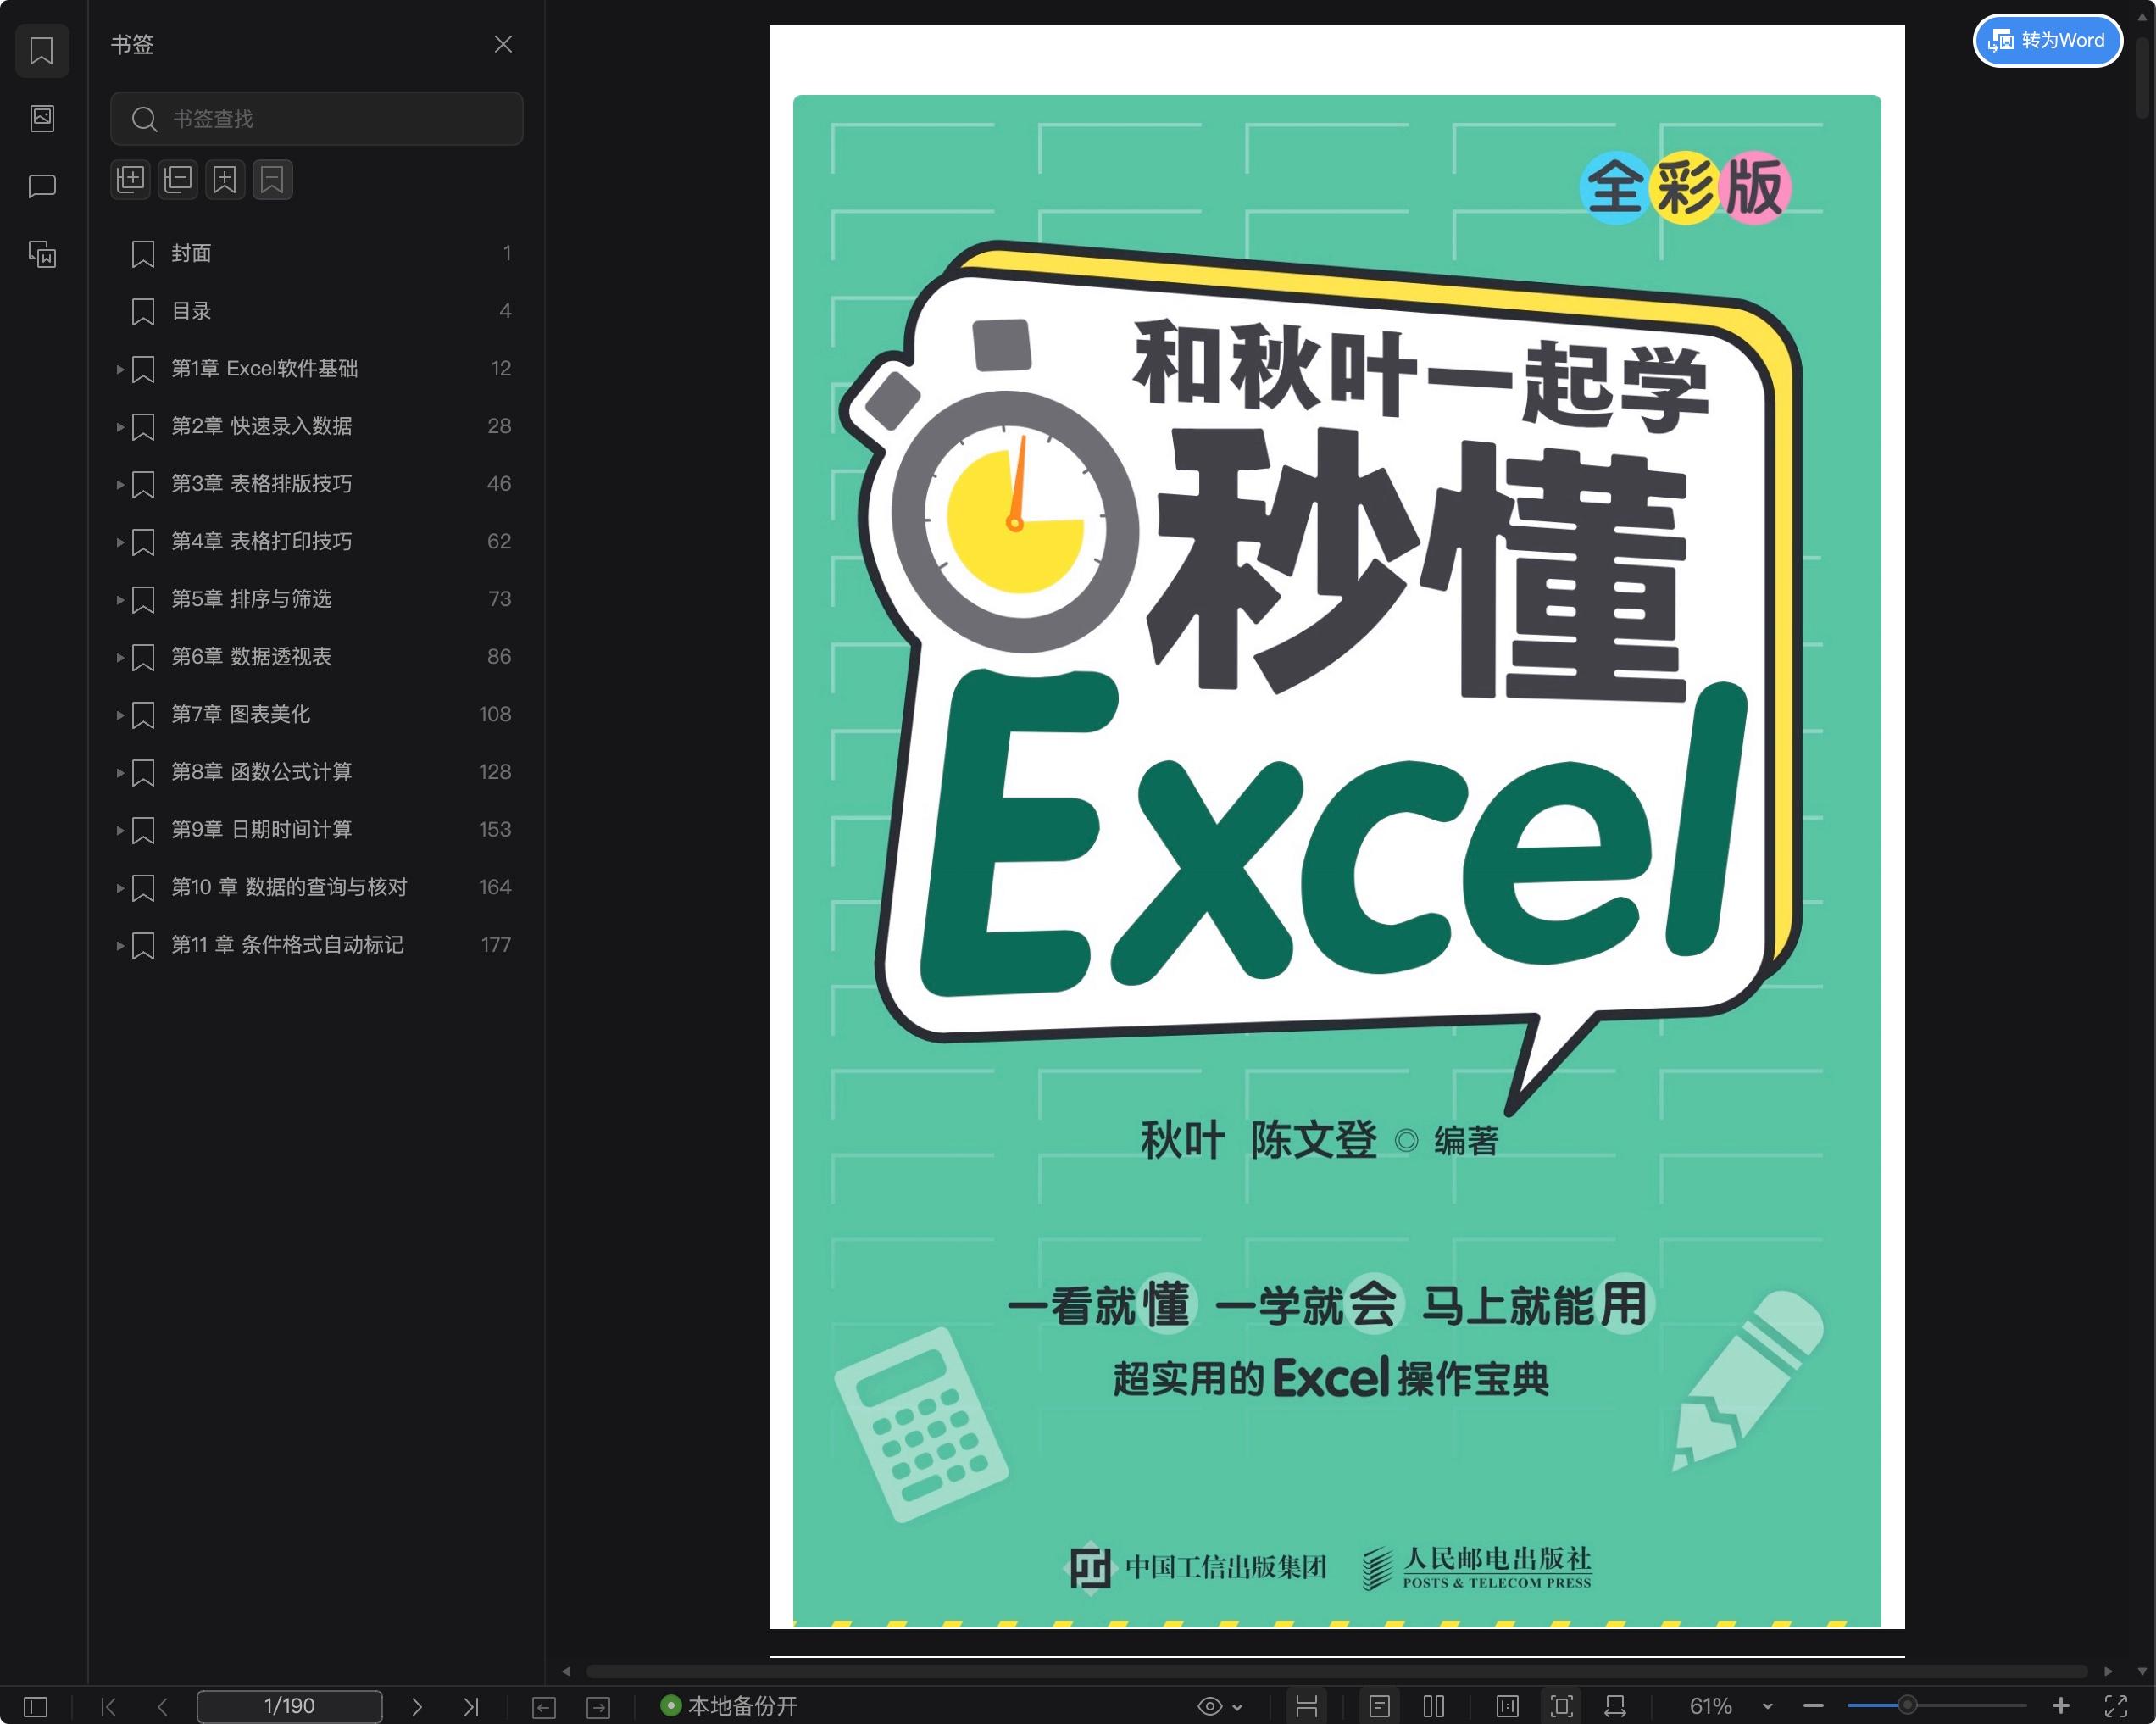
Task: Click the next view forward icon
Action: pos(598,1706)
